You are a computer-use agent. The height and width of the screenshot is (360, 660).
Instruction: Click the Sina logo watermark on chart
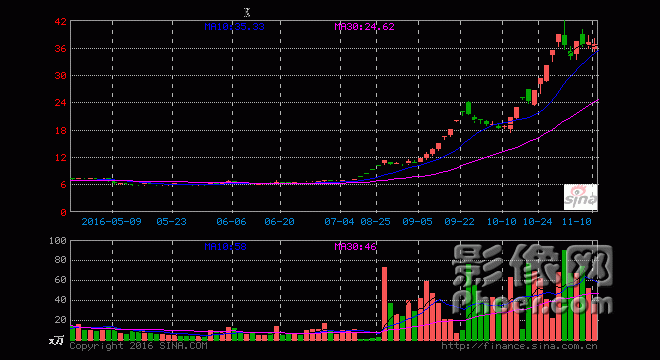[x=580, y=197]
